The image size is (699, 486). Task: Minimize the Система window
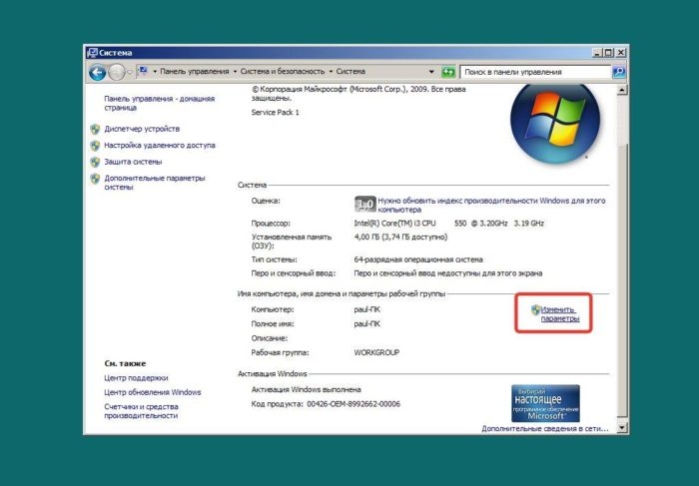pyautogui.click(x=597, y=53)
